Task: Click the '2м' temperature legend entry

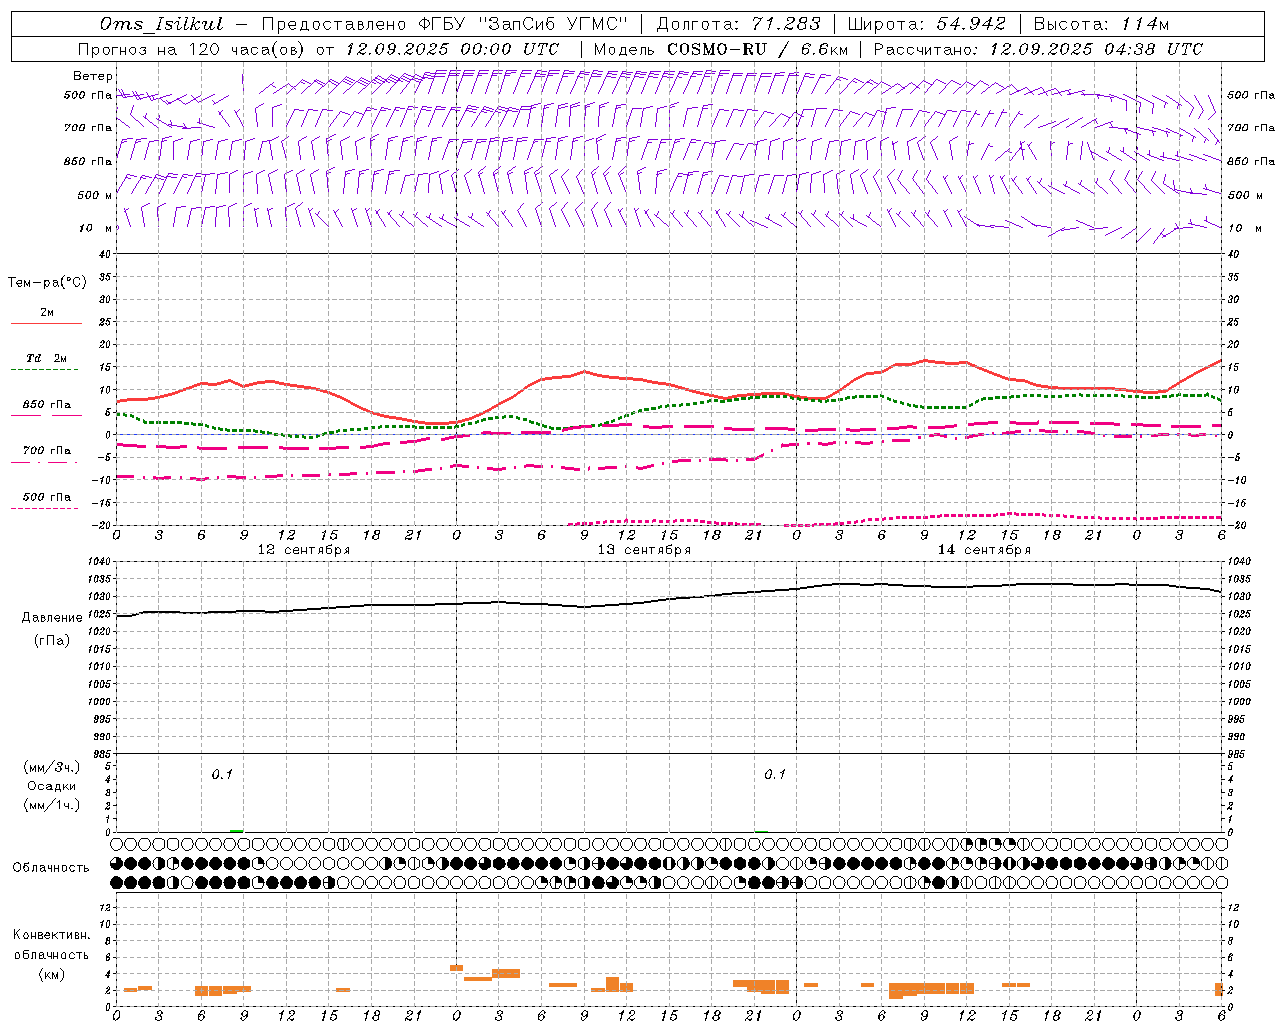Action: [x=47, y=312]
